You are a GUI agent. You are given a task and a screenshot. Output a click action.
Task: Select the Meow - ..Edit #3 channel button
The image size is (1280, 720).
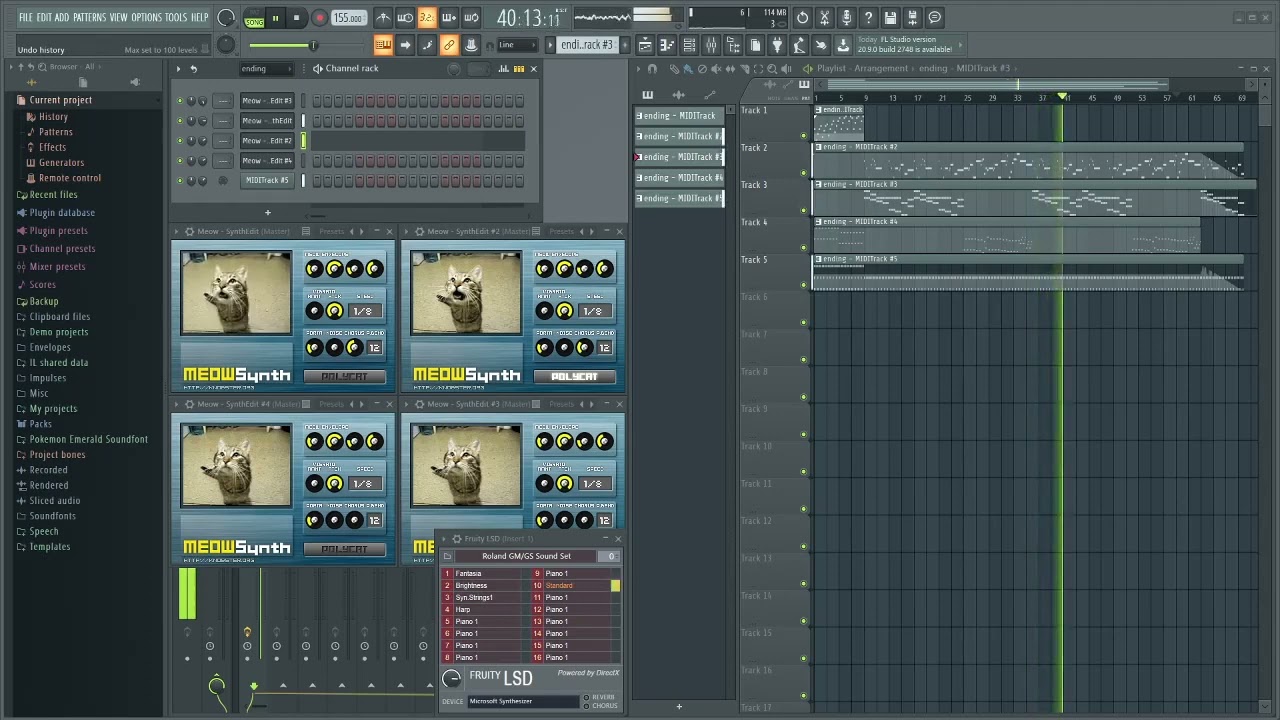point(267,101)
